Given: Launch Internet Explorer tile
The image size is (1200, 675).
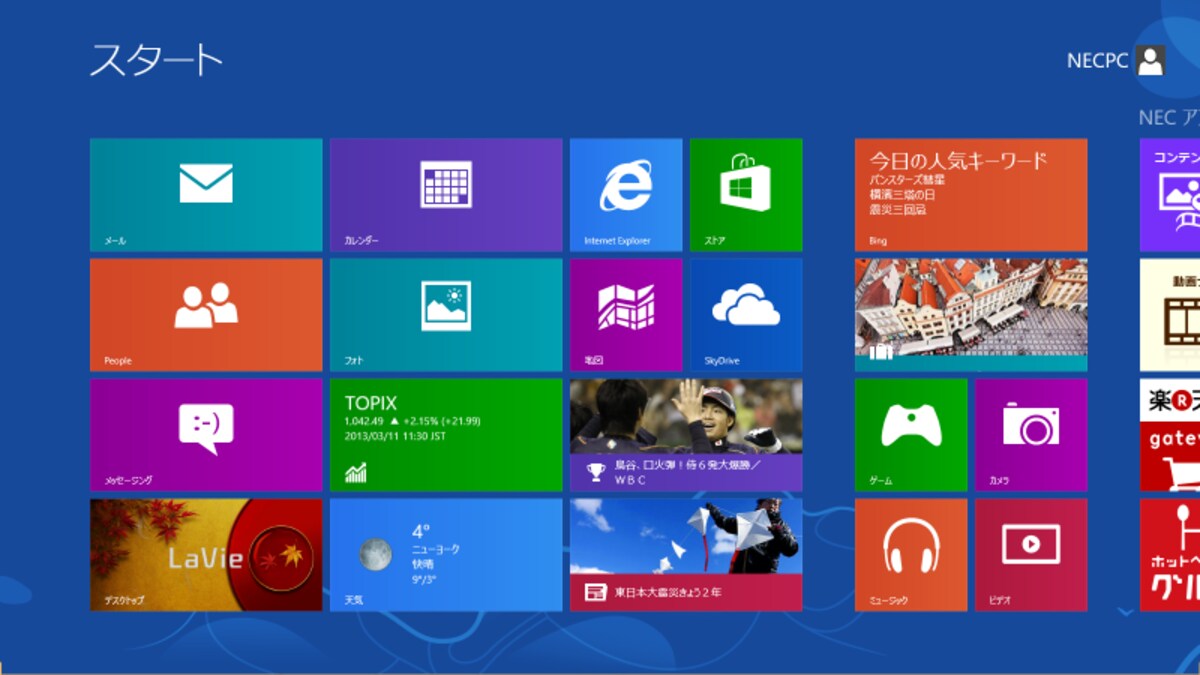Looking at the screenshot, I should click(x=626, y=195).
